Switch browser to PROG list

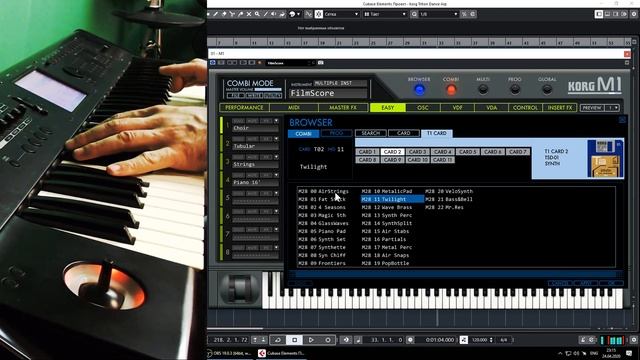(x=336, y=133)
